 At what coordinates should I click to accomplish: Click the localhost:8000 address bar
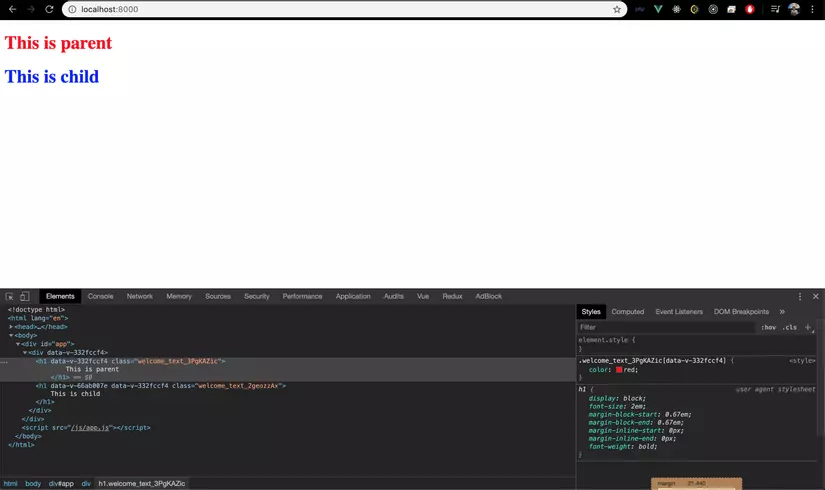345,9
